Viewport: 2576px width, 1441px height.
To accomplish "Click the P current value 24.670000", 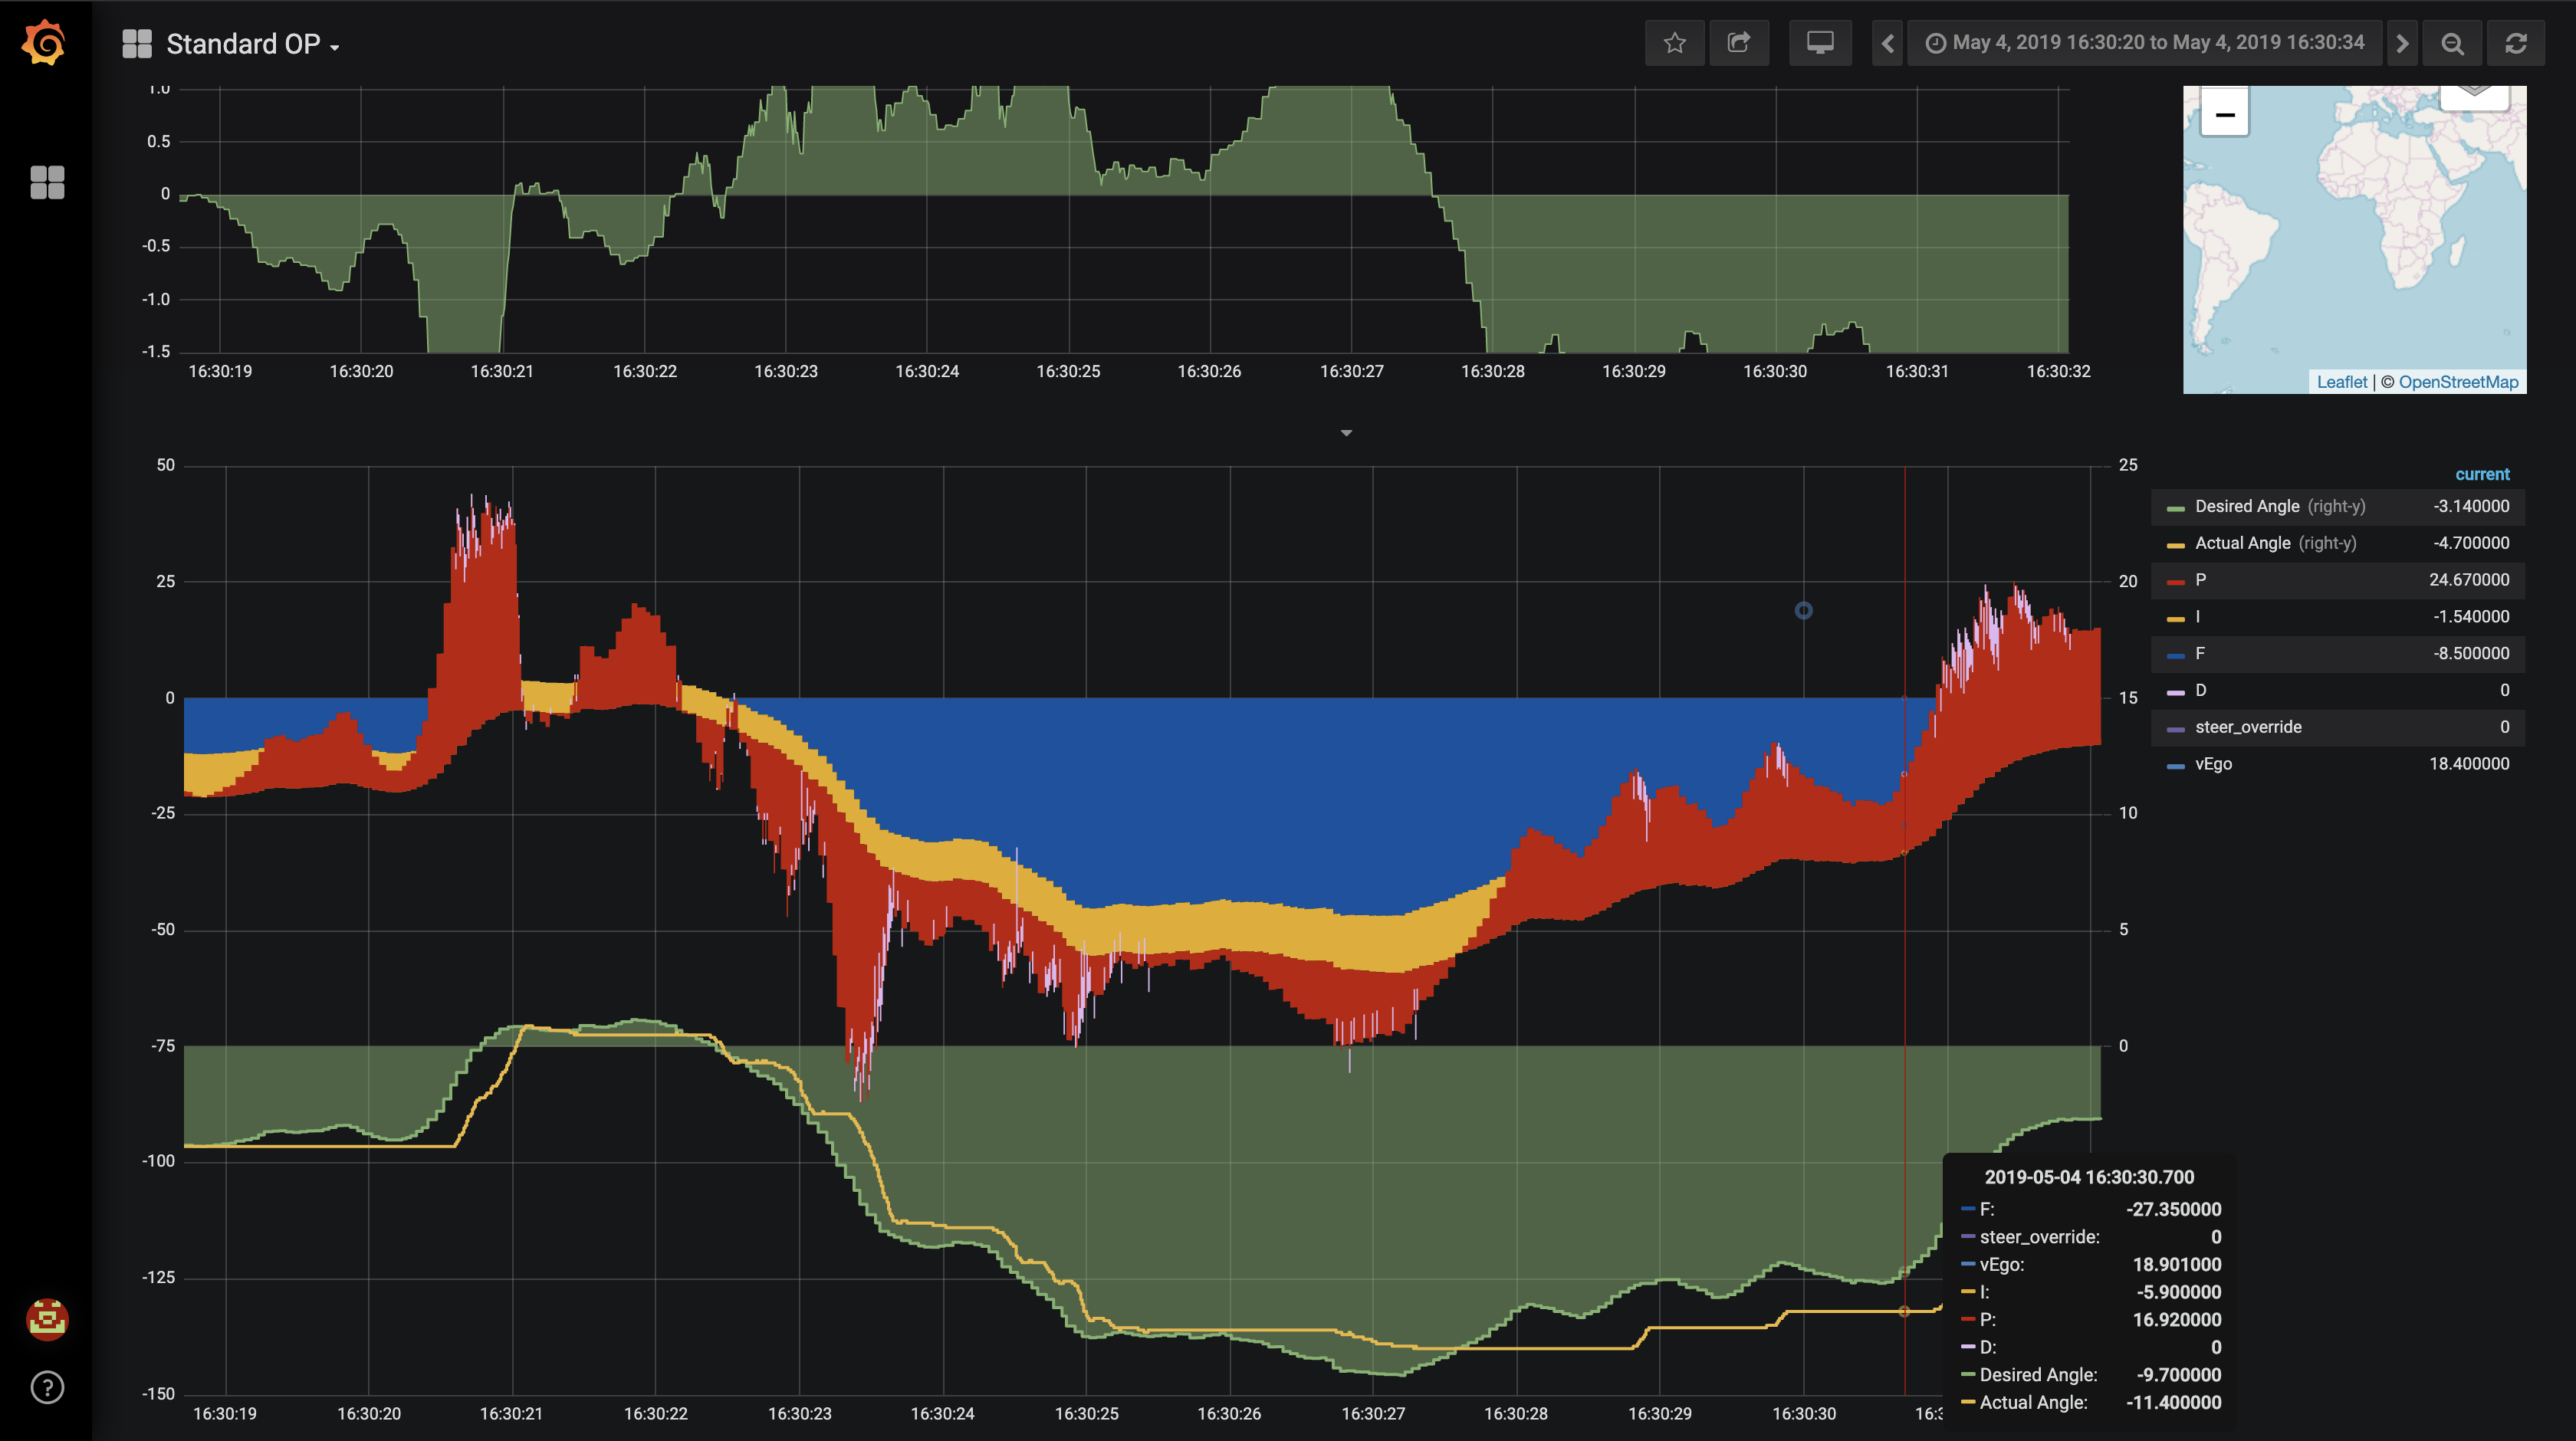I will 2469,580.
